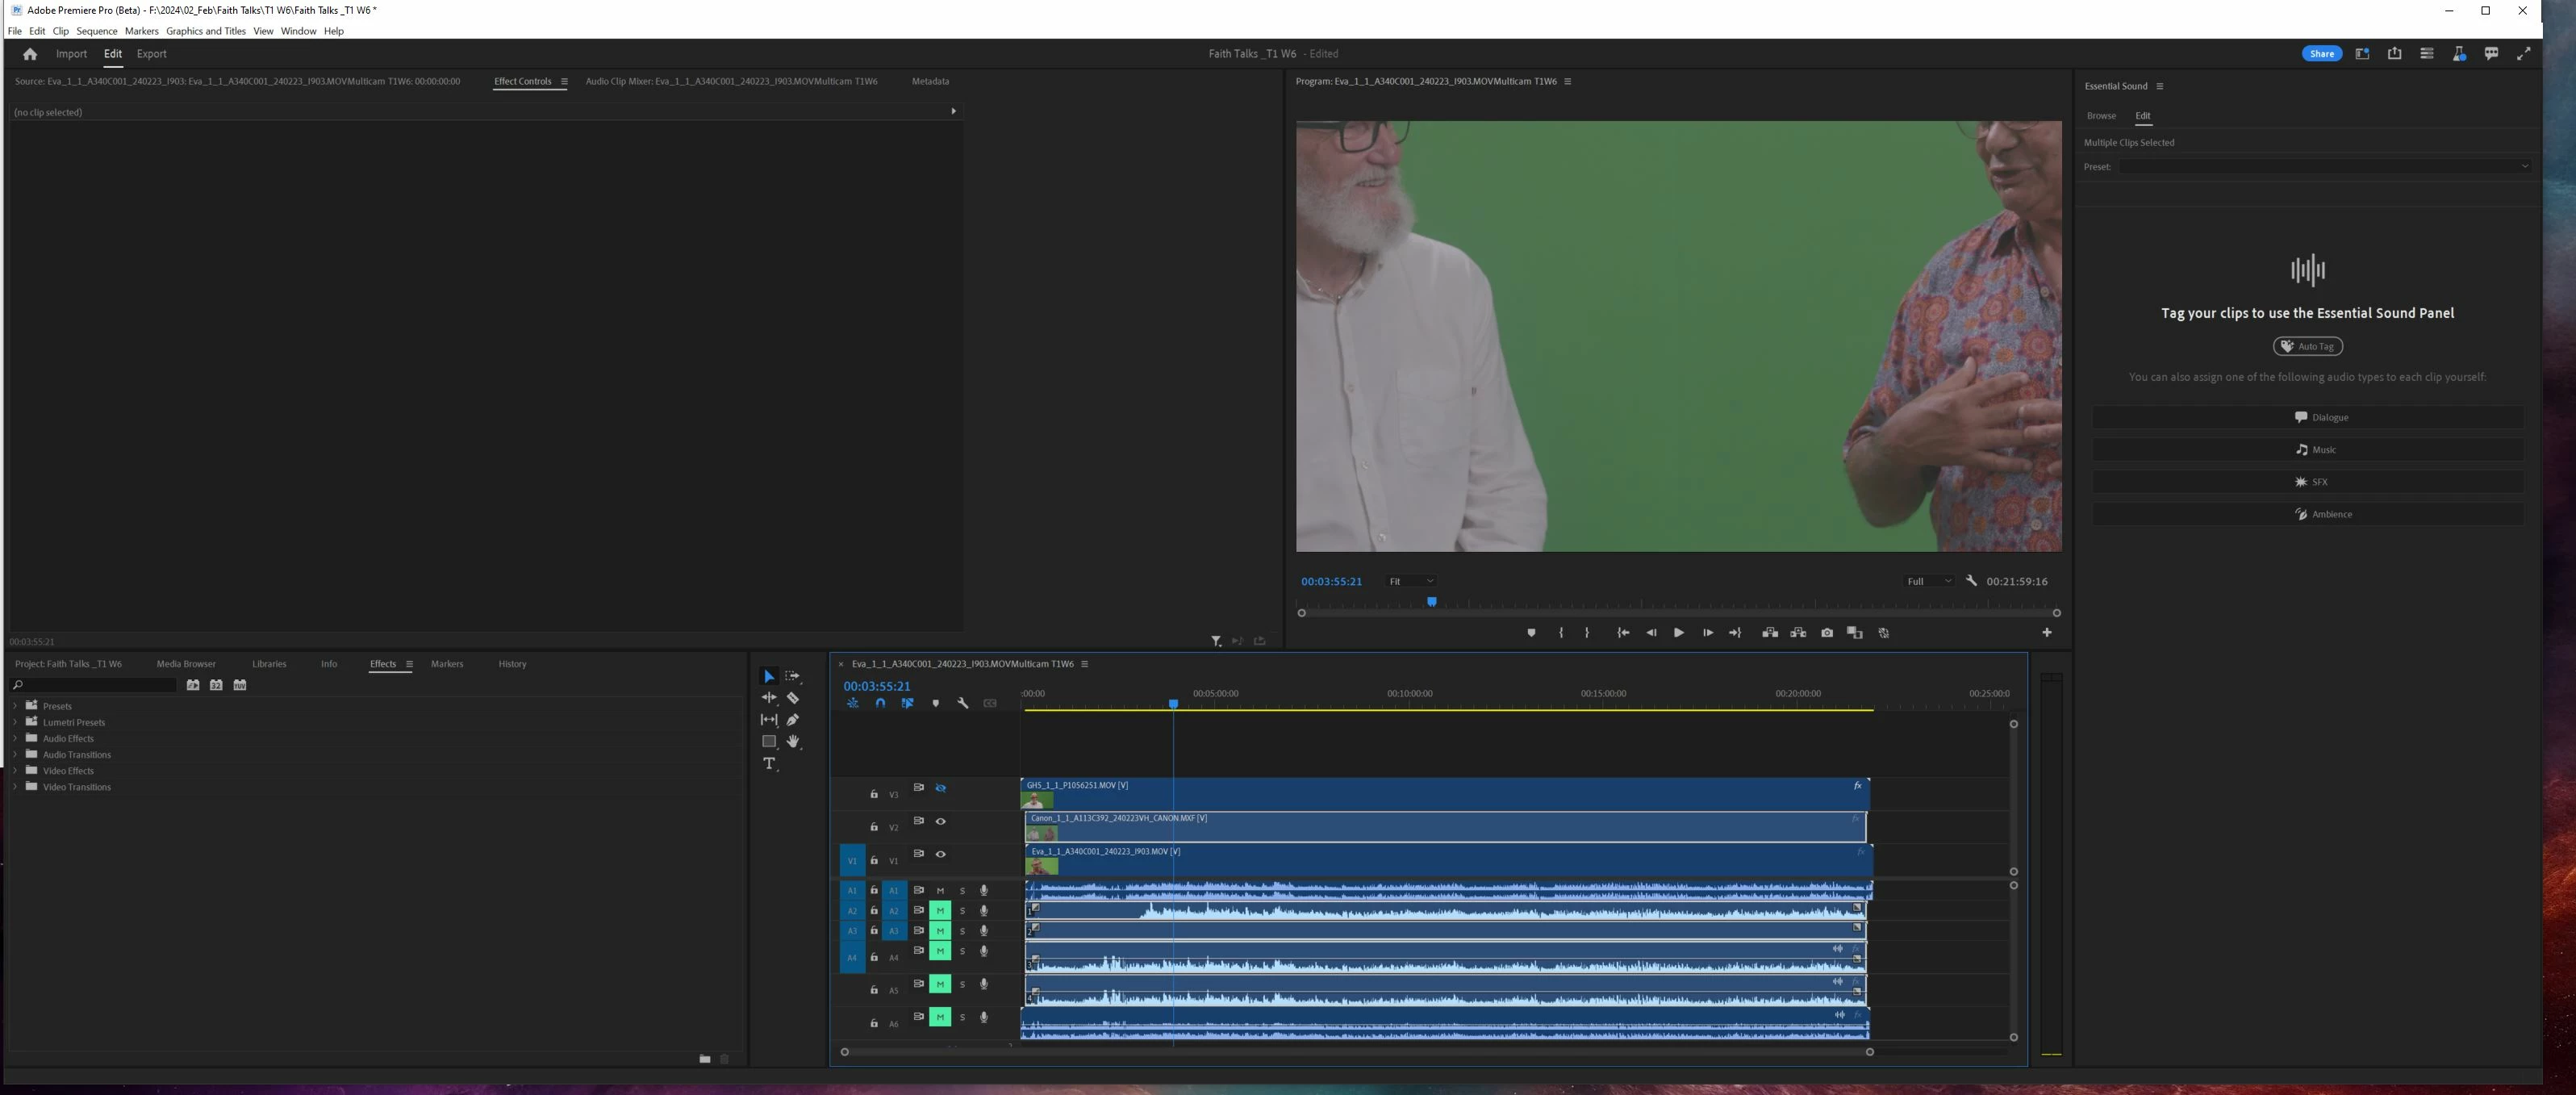2576x1095 pixels.
Task: Select the Type tool
Action: click(769, 764)
